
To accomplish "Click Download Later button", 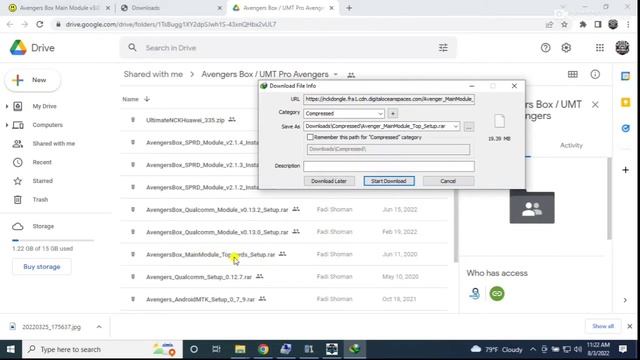I will tap(329, 181).
